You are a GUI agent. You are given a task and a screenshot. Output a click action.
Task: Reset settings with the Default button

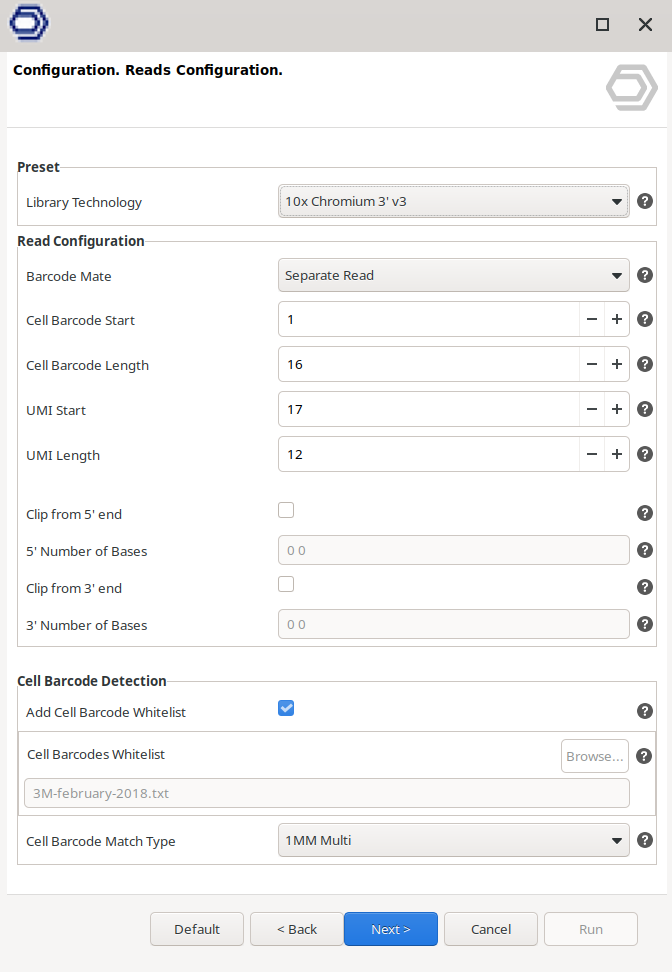point(197,929)
